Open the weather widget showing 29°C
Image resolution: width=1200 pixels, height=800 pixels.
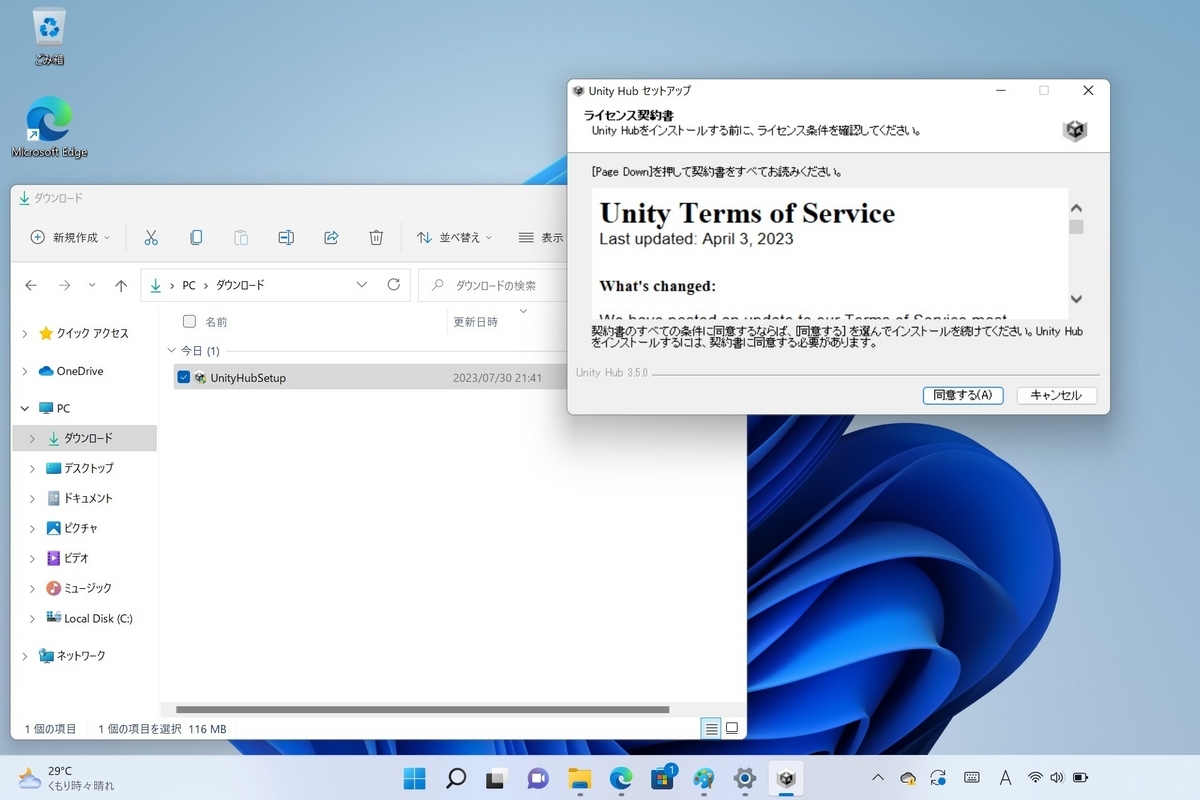pos(66,778)
